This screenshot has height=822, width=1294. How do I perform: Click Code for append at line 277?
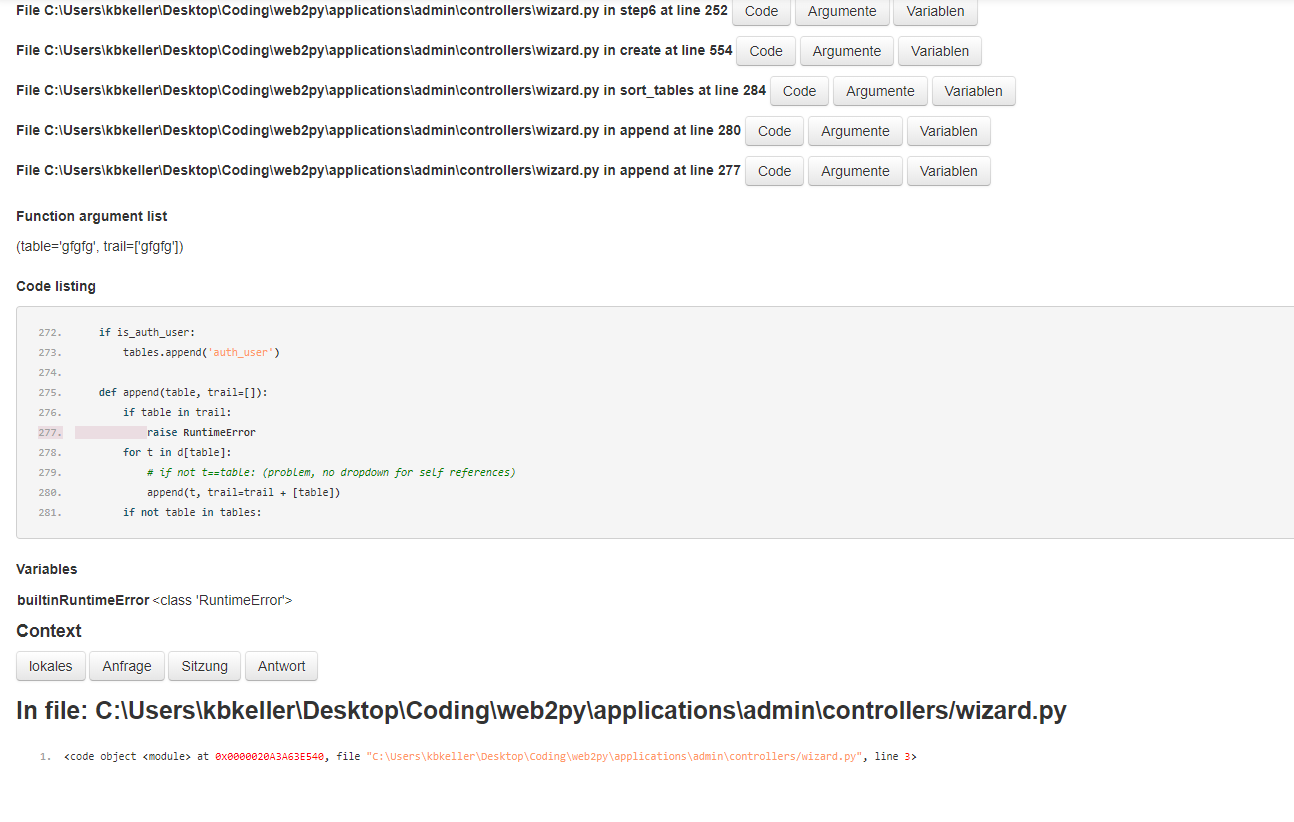(774, 170)
